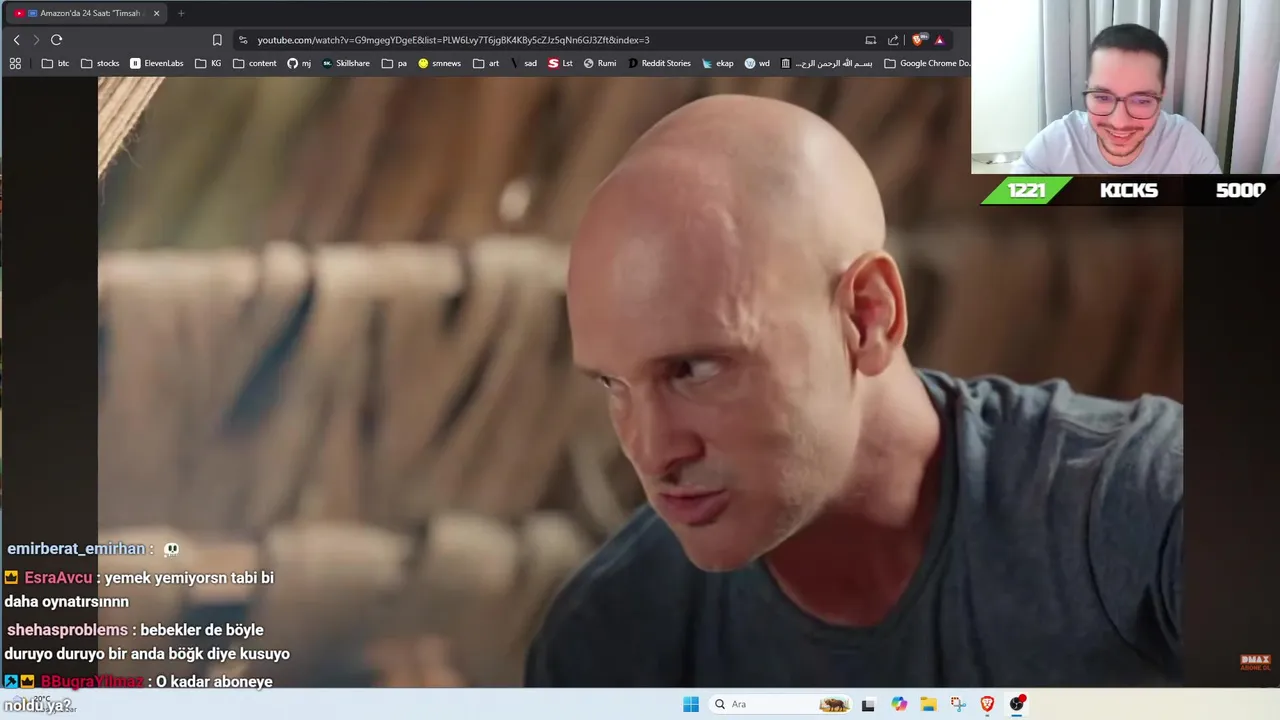Open the pa bookmark folder

point(394,63)
